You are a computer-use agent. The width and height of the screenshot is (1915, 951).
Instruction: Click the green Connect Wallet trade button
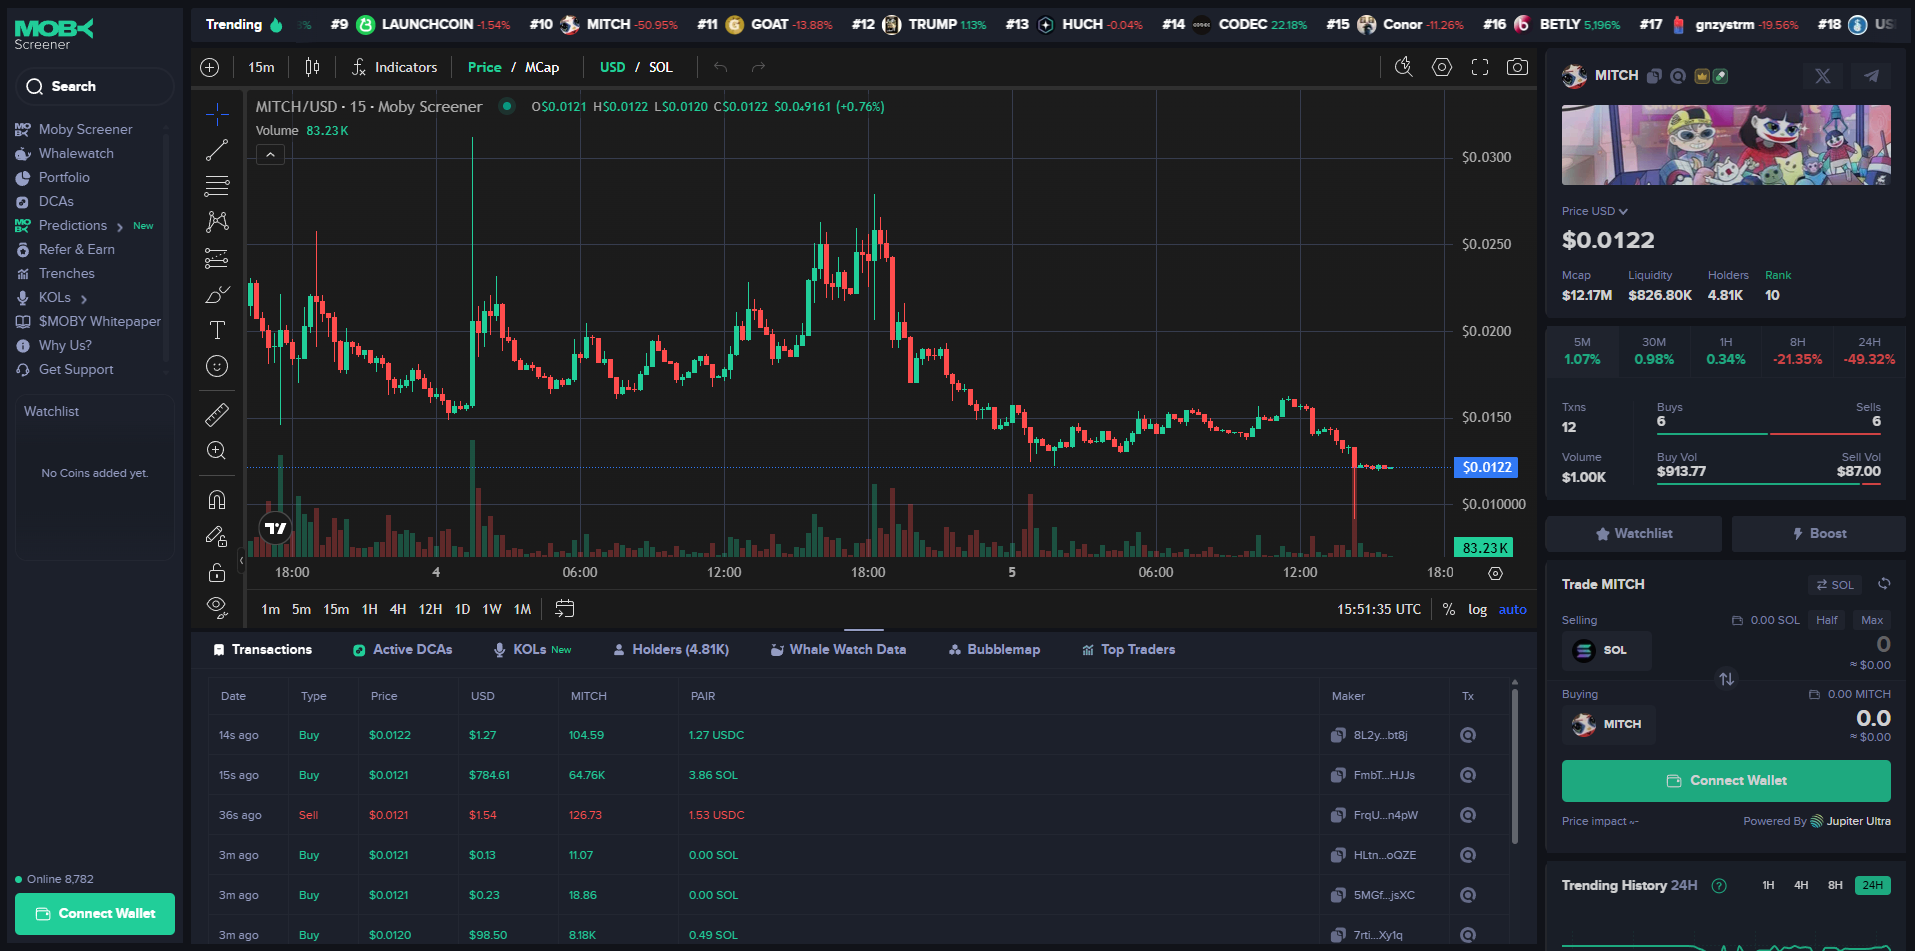pyautogui.click(x=1726, y=780)
